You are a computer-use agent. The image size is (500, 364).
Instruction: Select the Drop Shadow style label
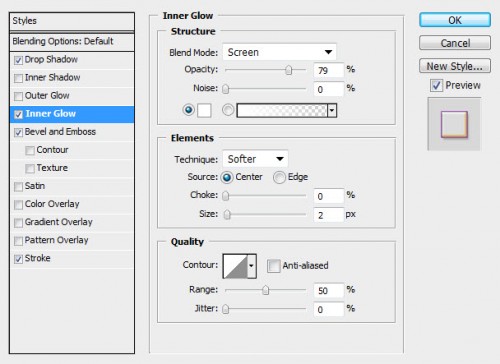click(51, 59)
